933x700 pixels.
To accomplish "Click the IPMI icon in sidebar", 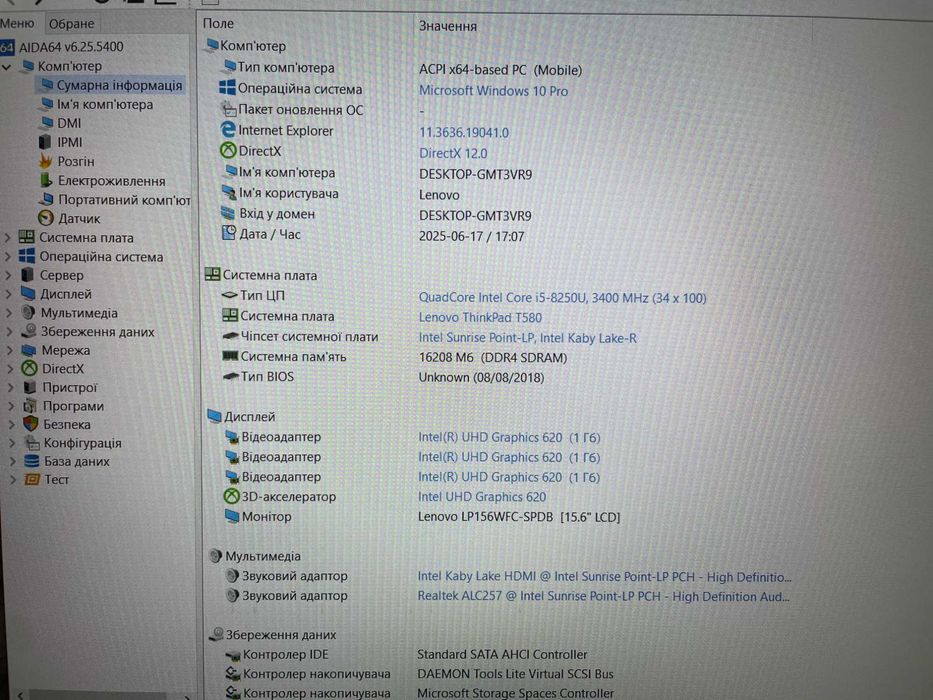I will [x=45, y=142].
